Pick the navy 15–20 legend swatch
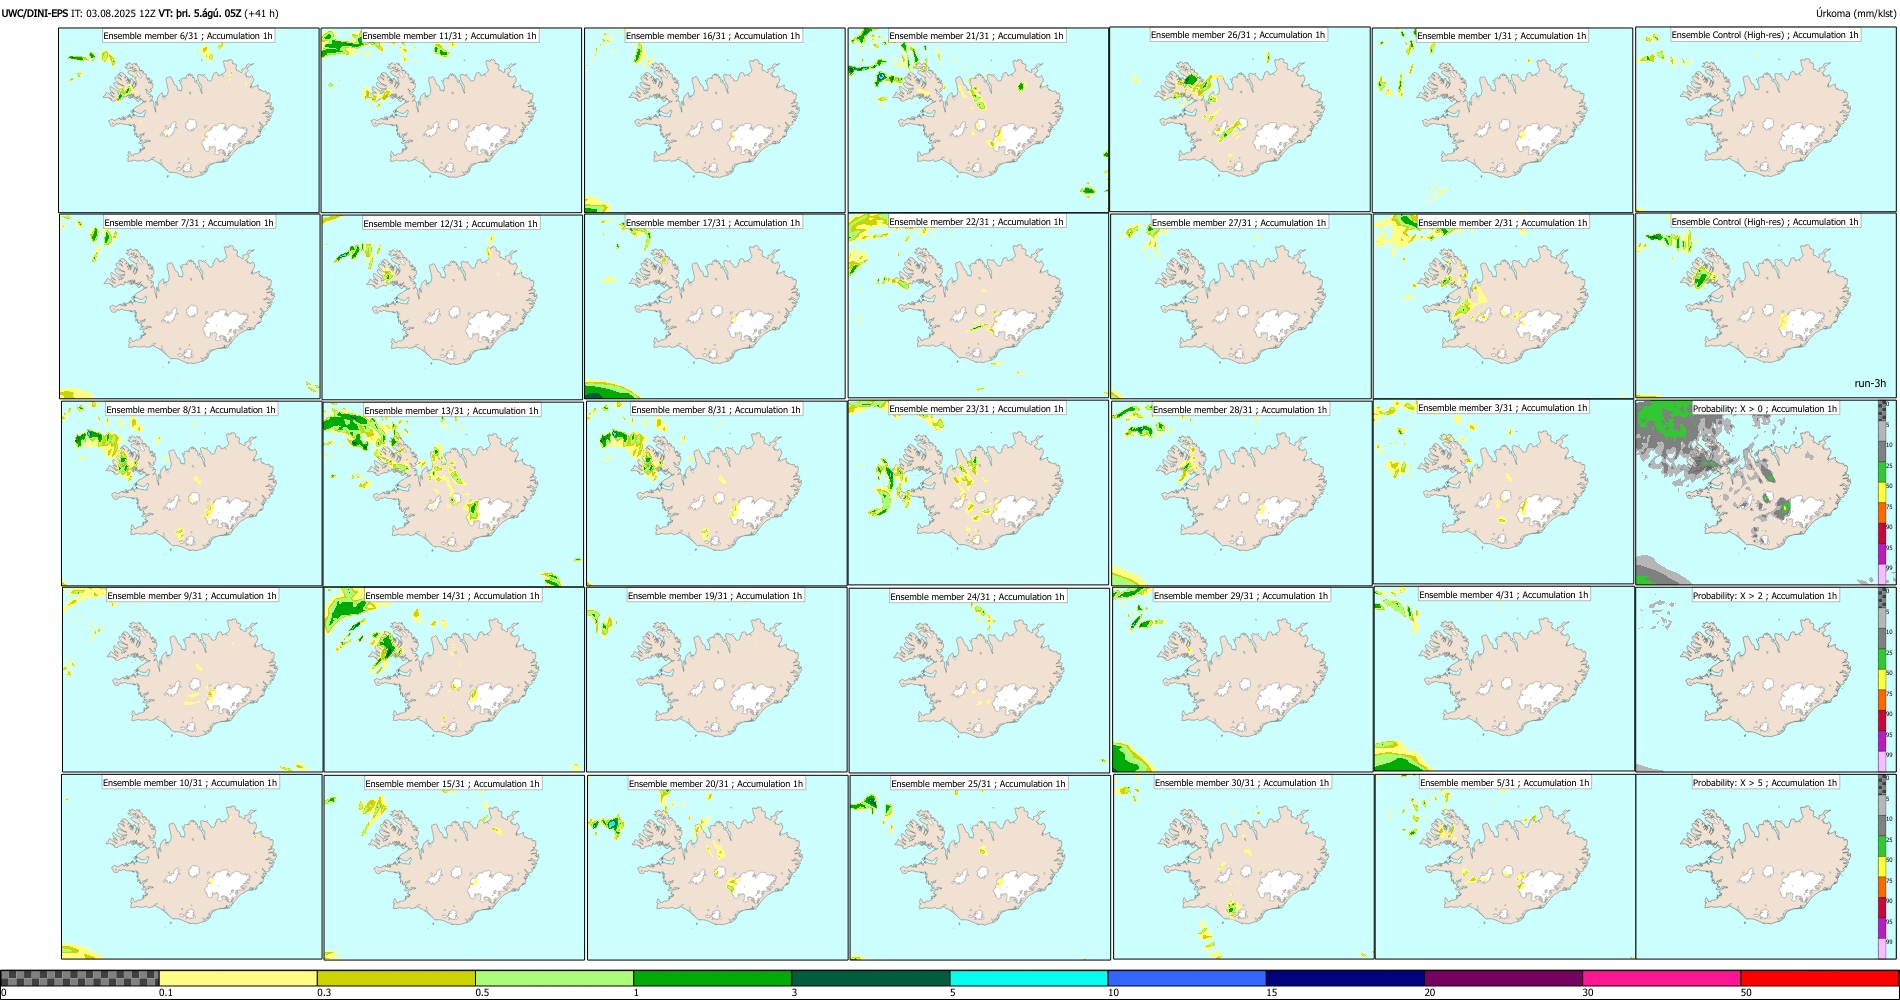The image size is (1900, 1000). pyautogui.click(x=1345, y=978)
